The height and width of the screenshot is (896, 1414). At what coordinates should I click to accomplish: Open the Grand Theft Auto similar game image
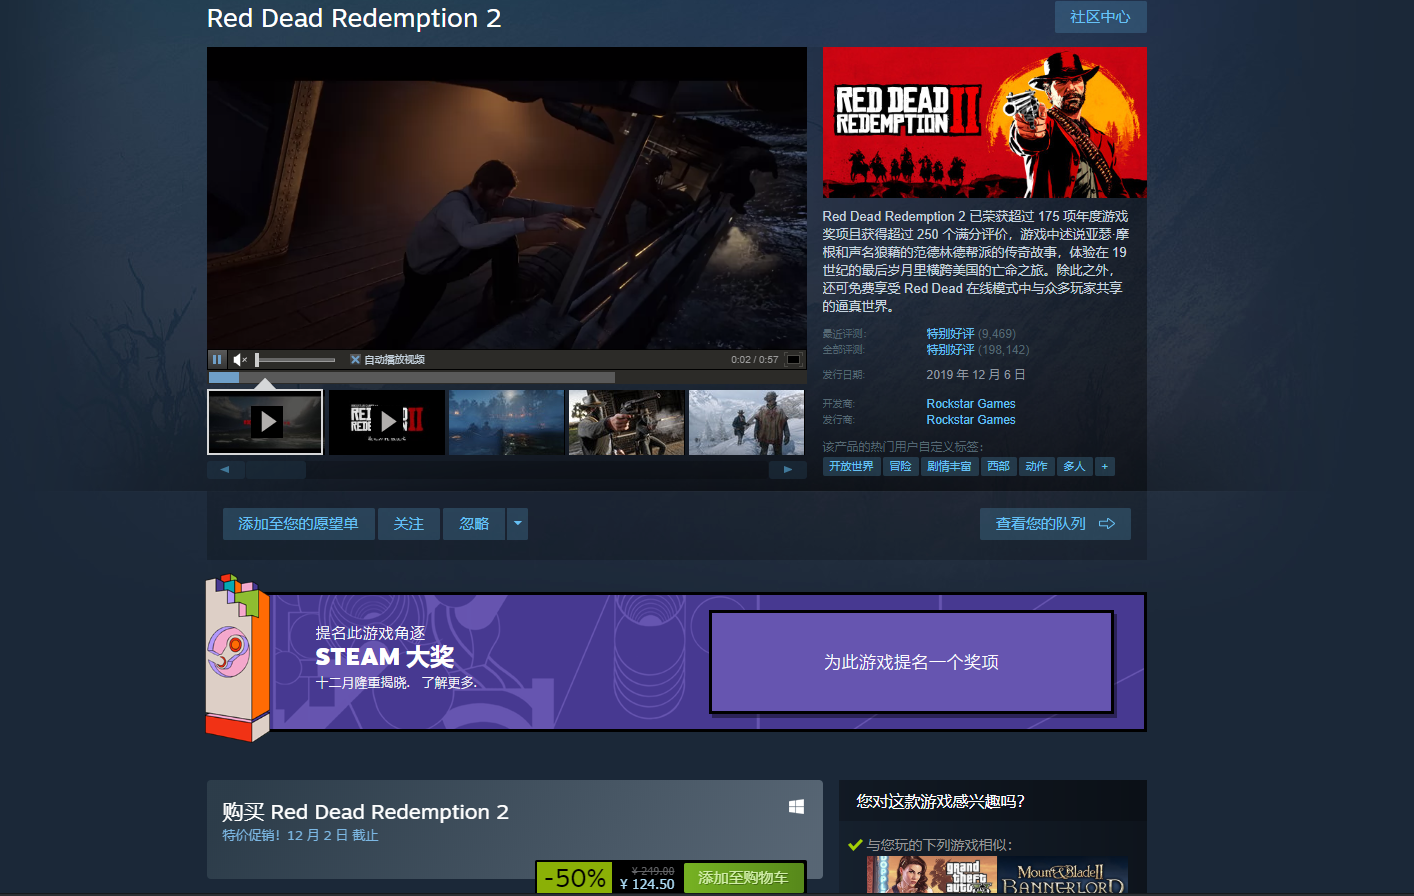point(932,876)
